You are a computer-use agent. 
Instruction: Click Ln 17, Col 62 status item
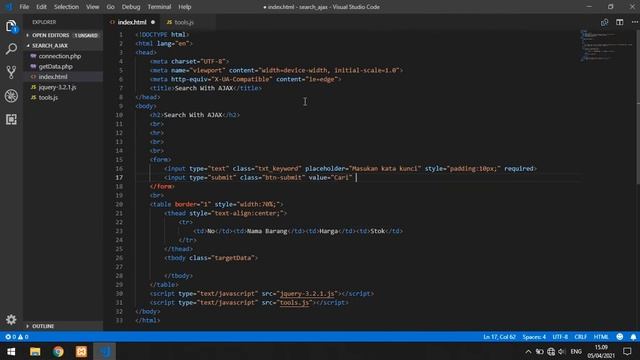[499, 337]
